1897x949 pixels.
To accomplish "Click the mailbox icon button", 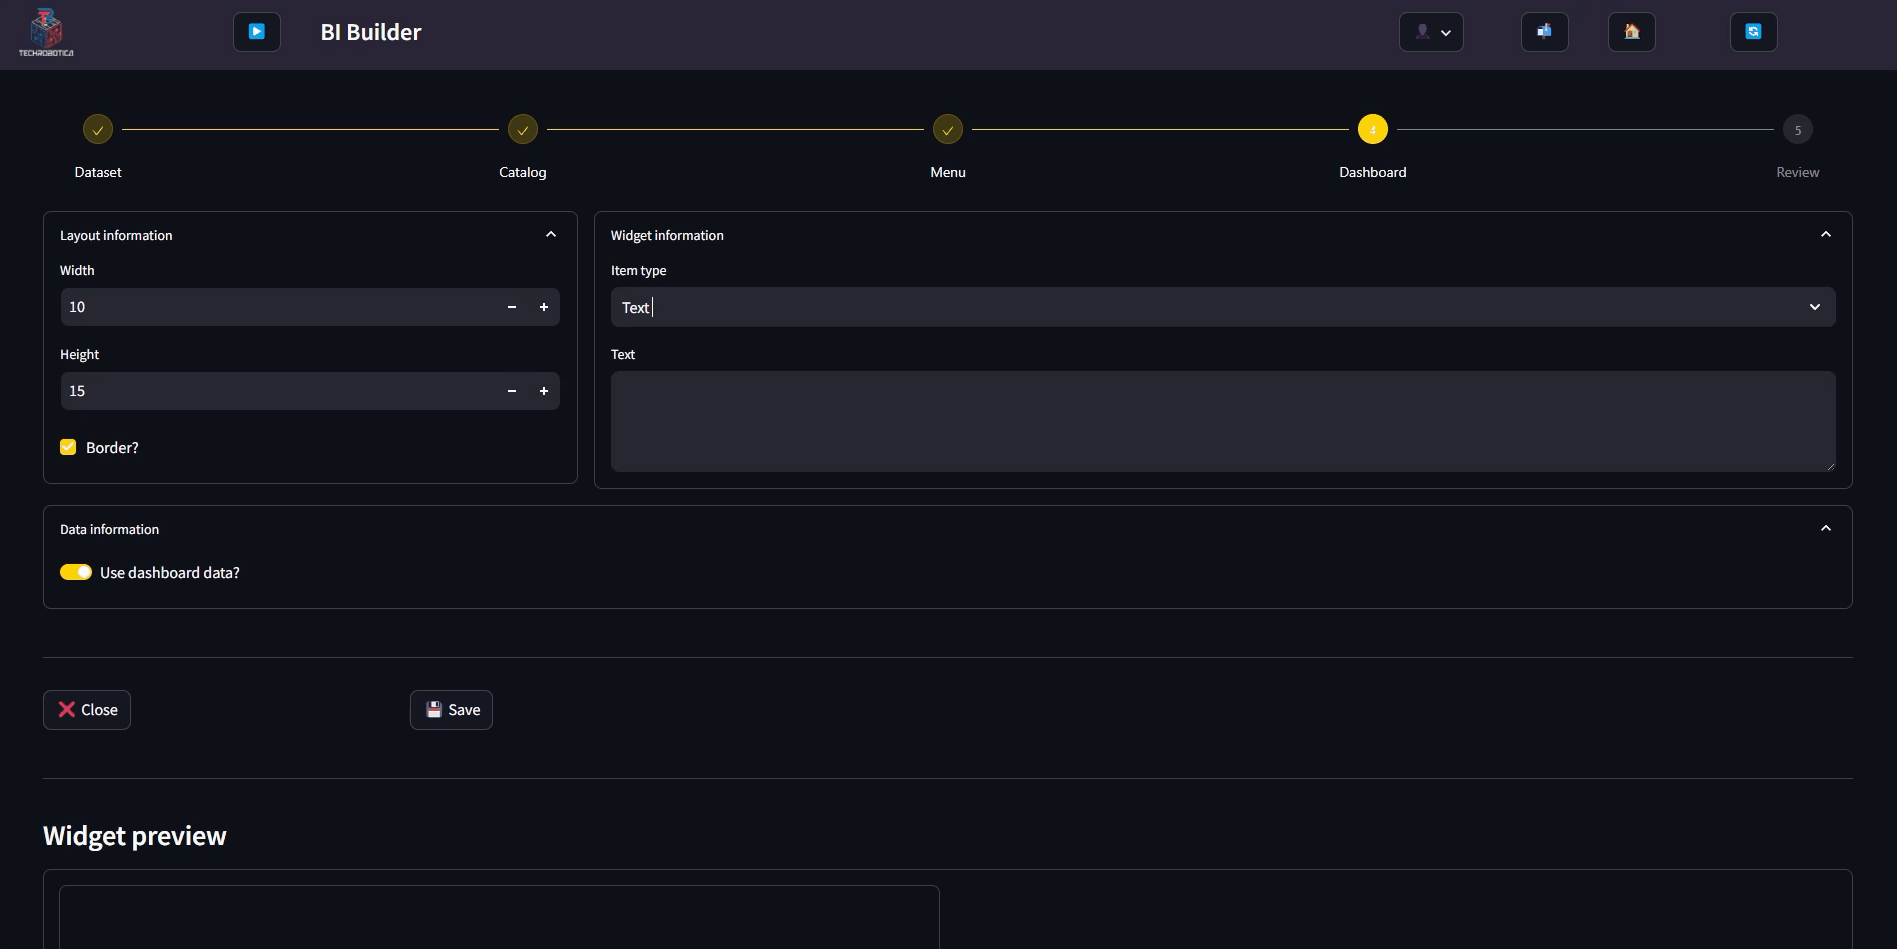I will point(1545,32).
